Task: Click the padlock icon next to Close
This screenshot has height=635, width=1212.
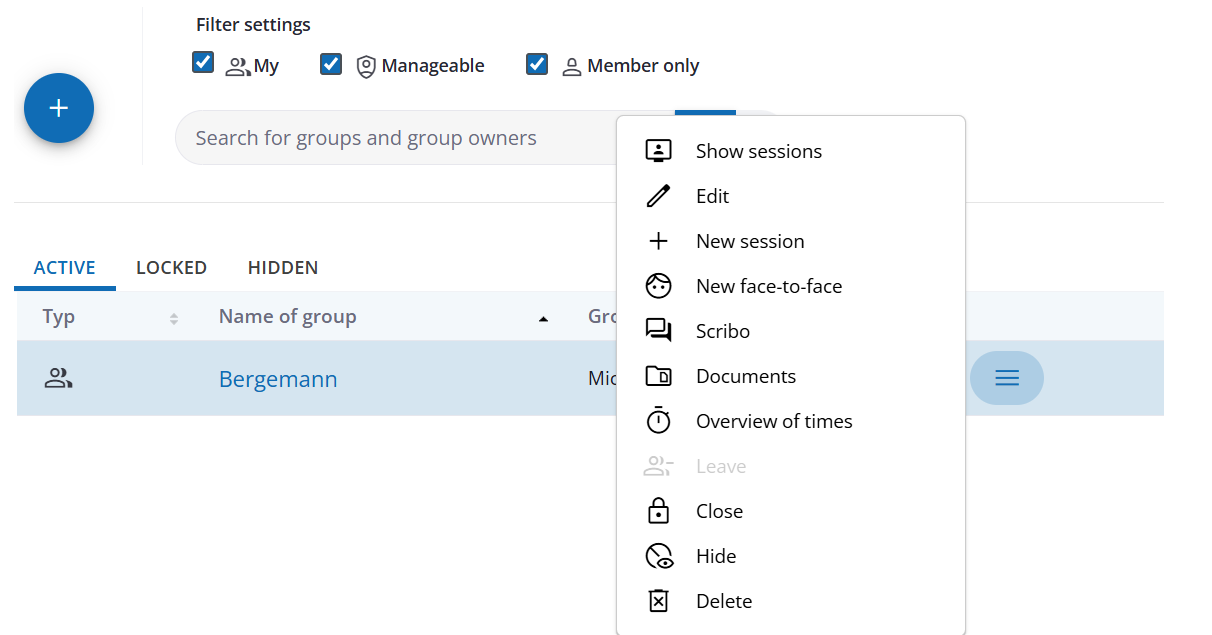Action: pos(659,510)
